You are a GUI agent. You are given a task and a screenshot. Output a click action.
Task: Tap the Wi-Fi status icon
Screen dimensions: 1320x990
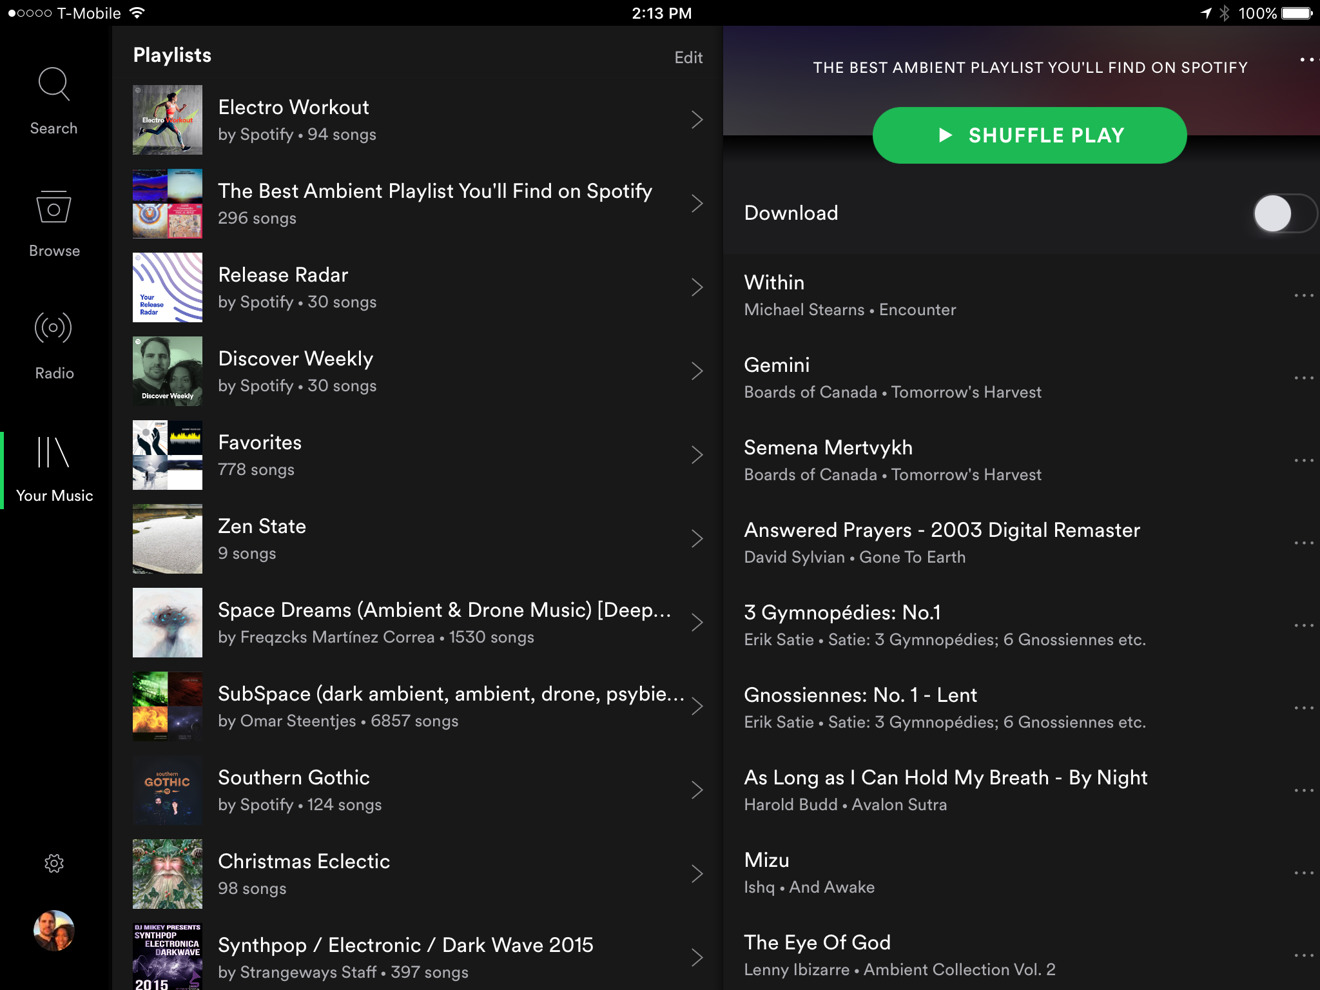coord(137,13)
